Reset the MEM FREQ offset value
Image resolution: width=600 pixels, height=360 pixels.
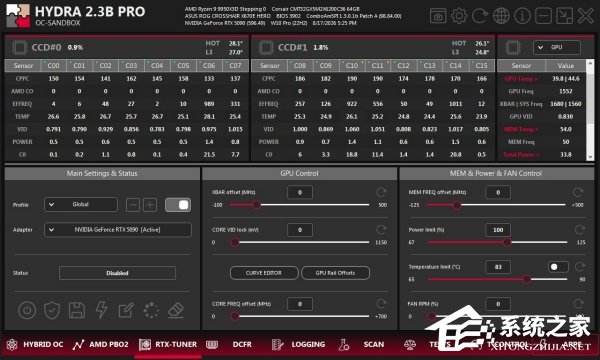(578, 192)
